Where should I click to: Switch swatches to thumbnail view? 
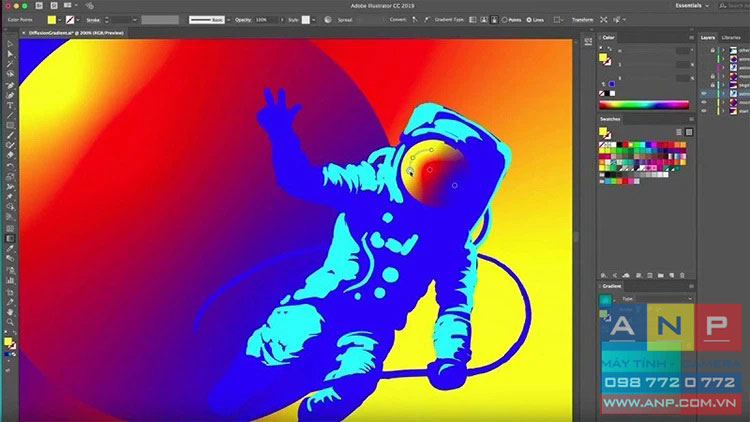click(689, 132)
